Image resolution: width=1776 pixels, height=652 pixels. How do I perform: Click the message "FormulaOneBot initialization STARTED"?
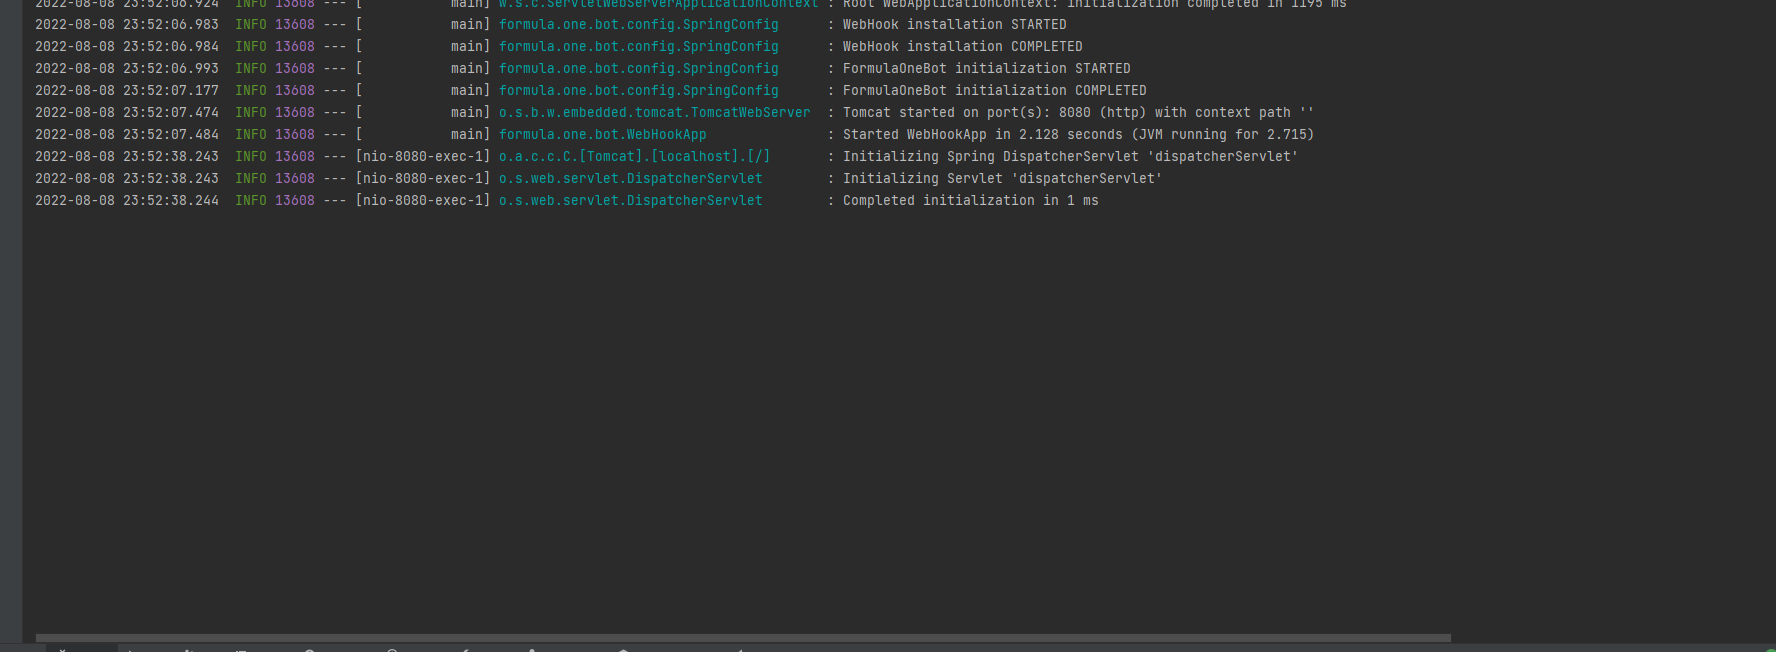[986, 68]
